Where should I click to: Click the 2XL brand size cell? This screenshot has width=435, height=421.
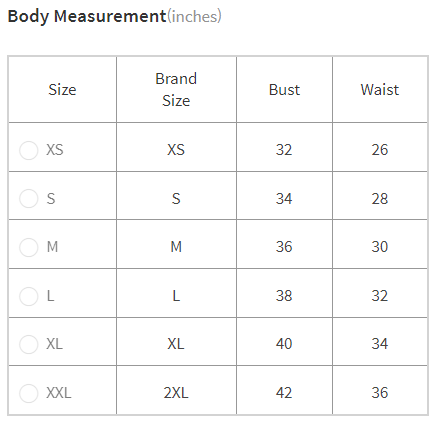(x=176, y=390)
